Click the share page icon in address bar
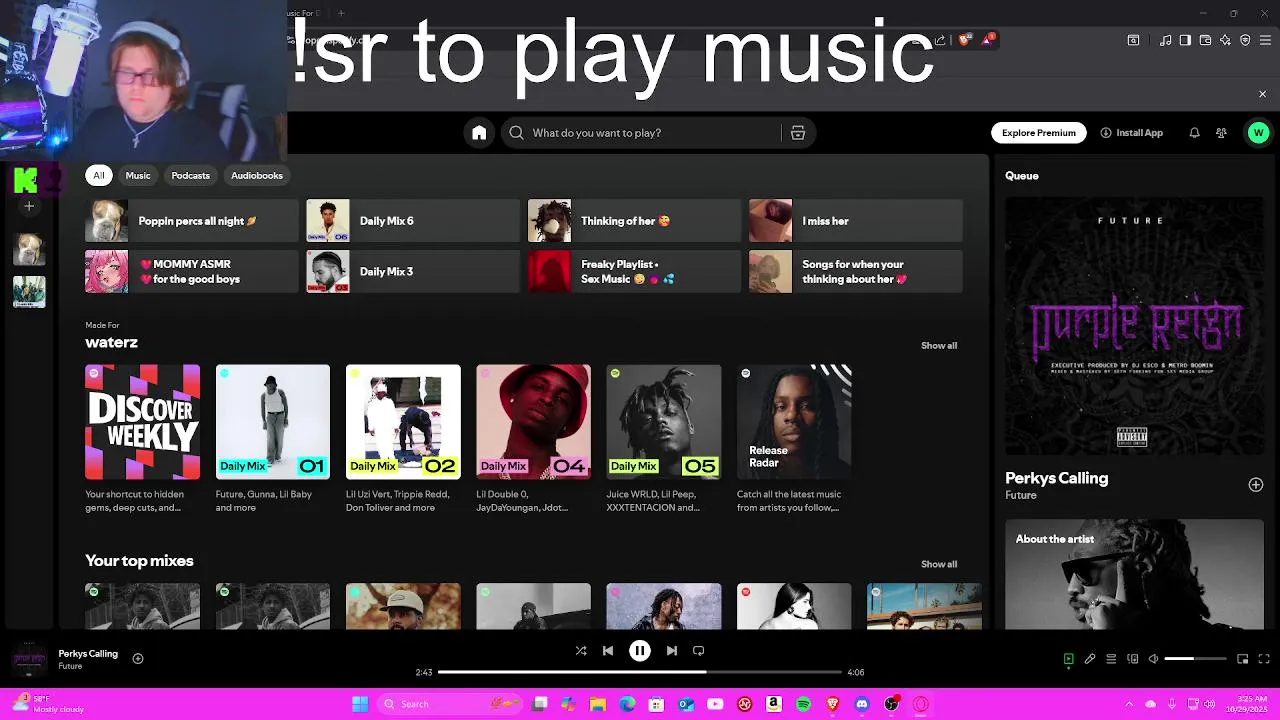Viewport: 1280px width, 720px height. pyautogui.click(x=940, y=40)
